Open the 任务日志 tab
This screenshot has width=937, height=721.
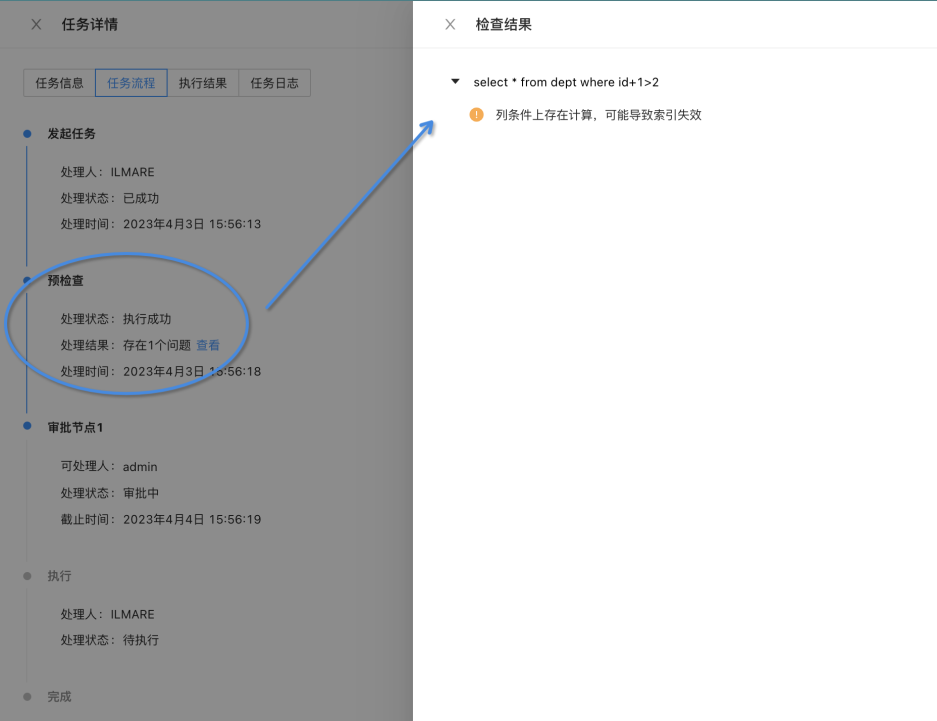[x=275, y=83]
